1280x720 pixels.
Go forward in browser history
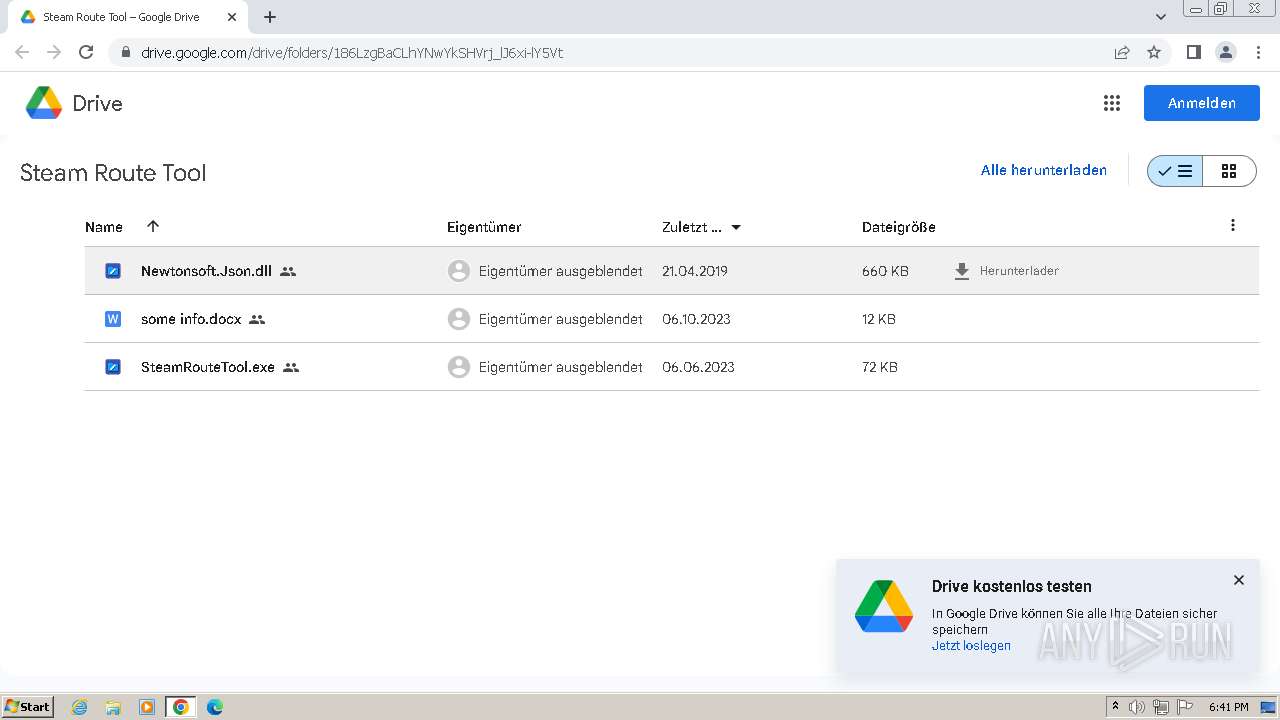[x=54, y=53]
